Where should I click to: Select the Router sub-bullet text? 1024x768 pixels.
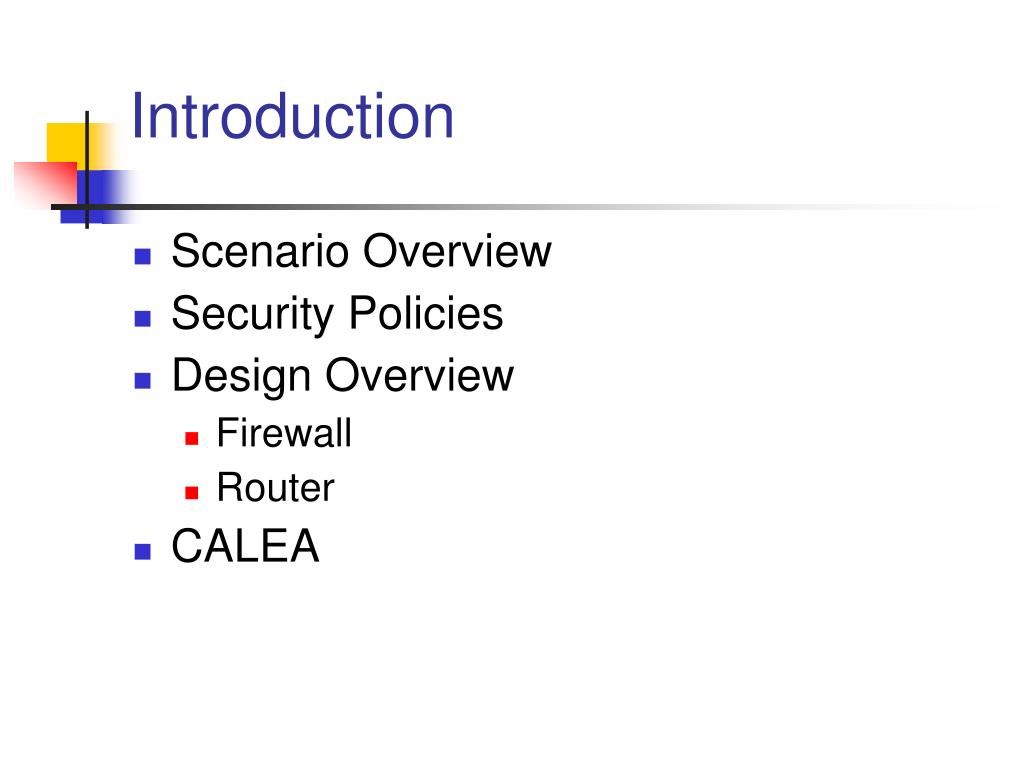point(275,488)
